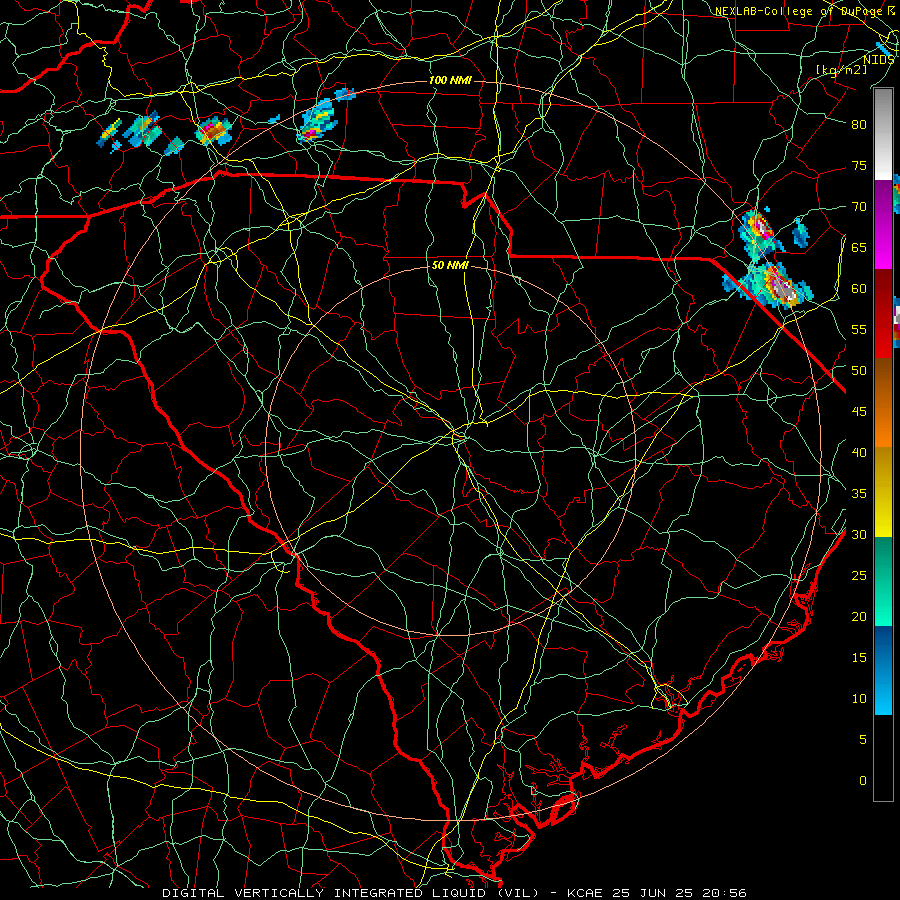Click the 0 value on the color scale
The width and height of the screenshot is (900, 900).
[x=863, y=781]
